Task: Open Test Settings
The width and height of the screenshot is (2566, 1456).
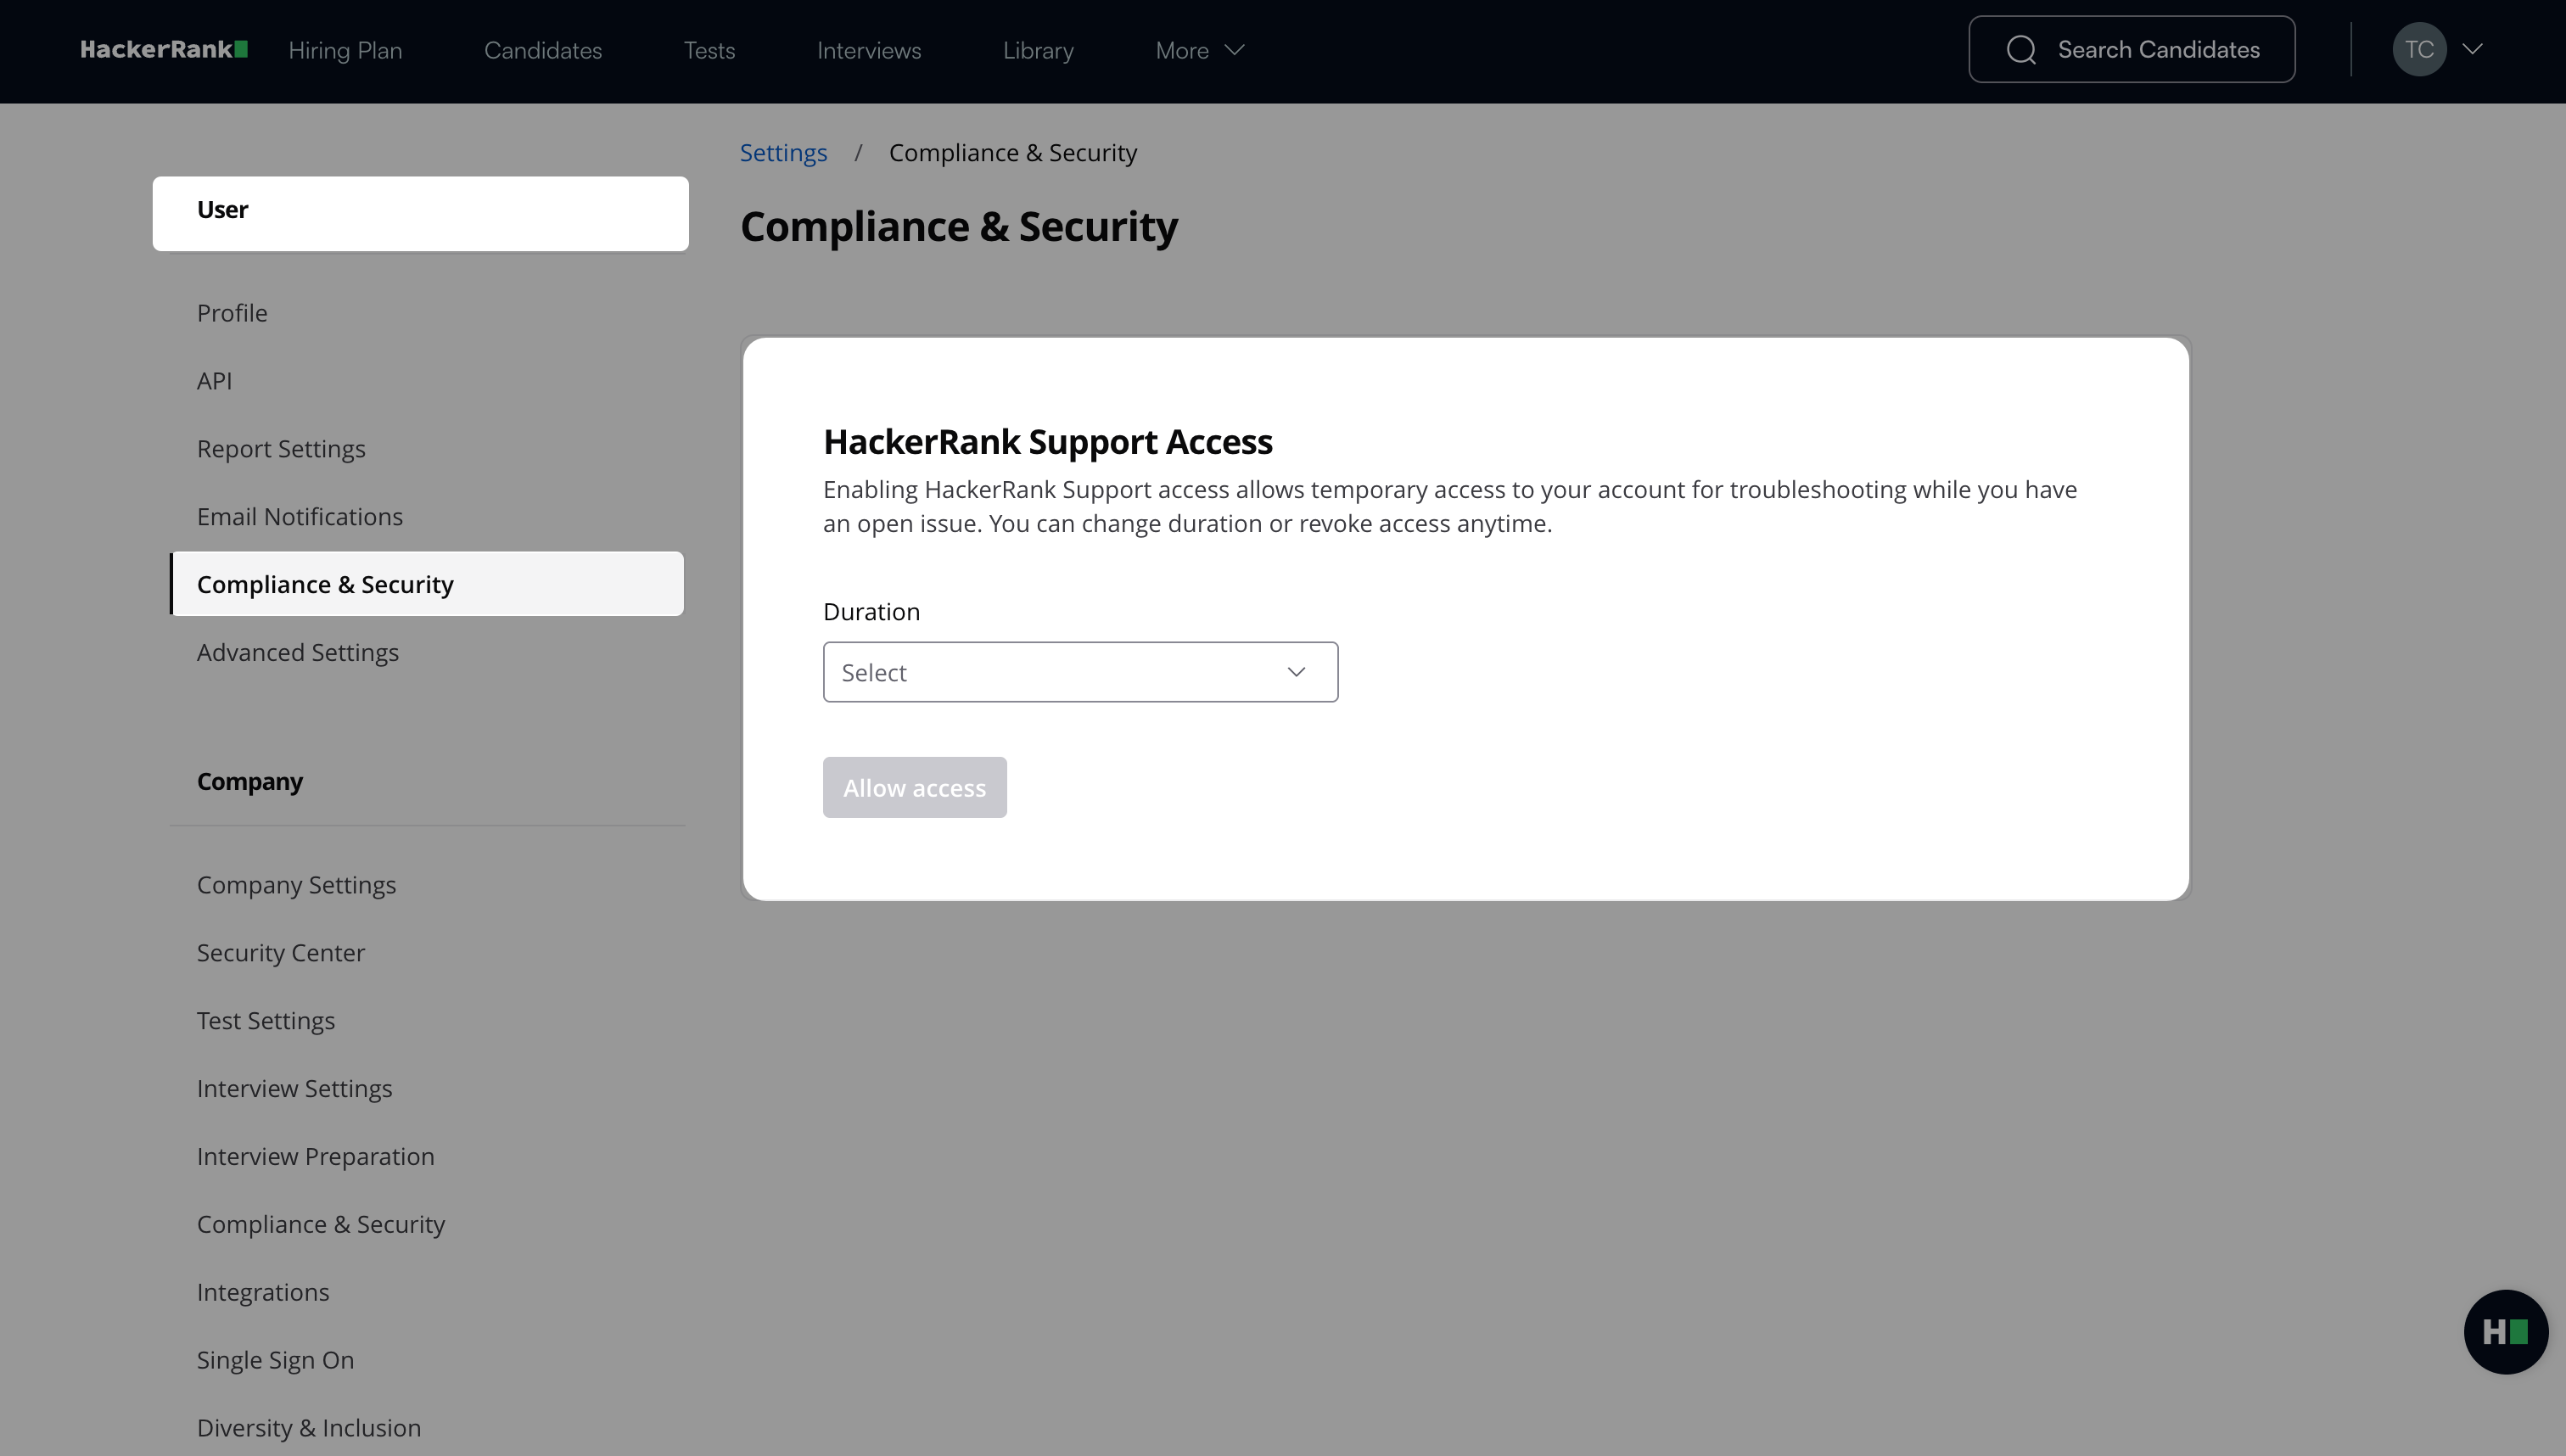Action: pos(266,1021)
